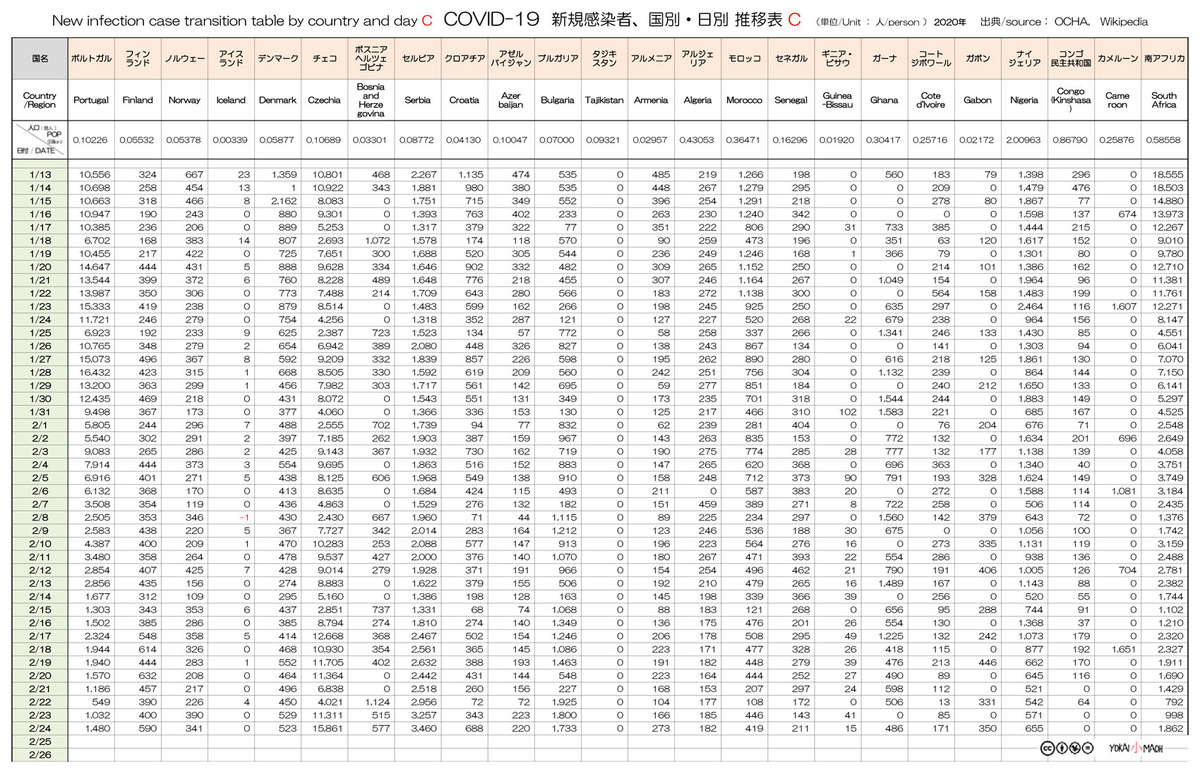Select the 'Serbia' column header
The image size is (1200, 769).
pyautogui.click(x=418, y=101)
